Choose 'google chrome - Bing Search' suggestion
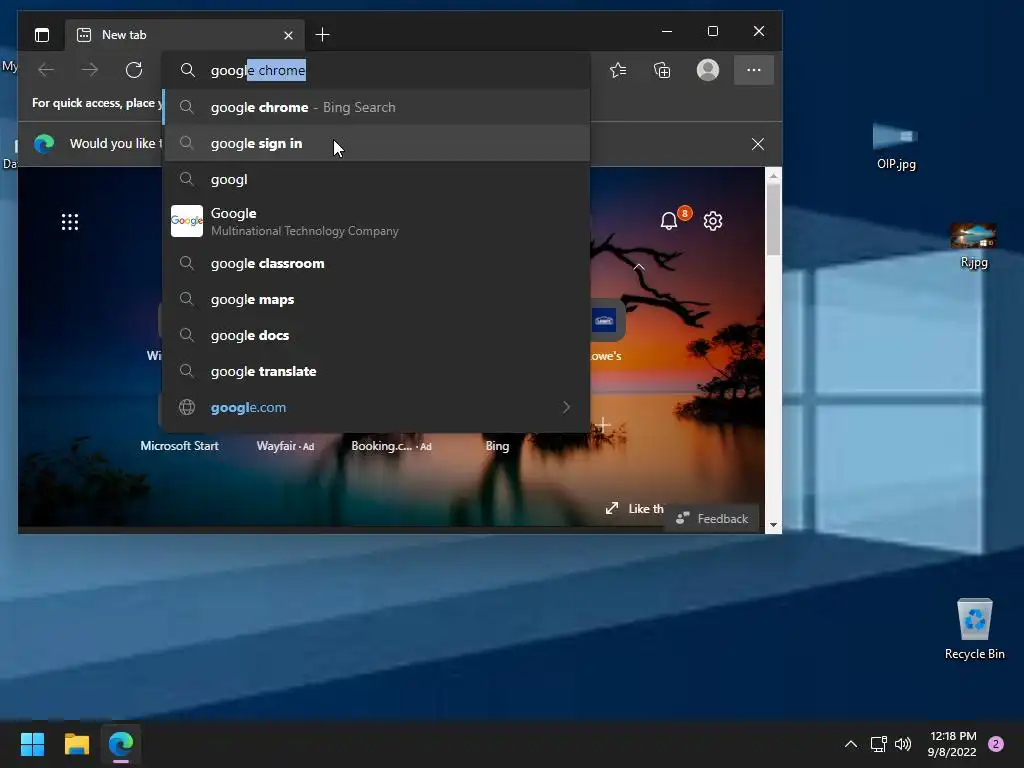This screenshot has width=1024, height=768. [376, 107]
